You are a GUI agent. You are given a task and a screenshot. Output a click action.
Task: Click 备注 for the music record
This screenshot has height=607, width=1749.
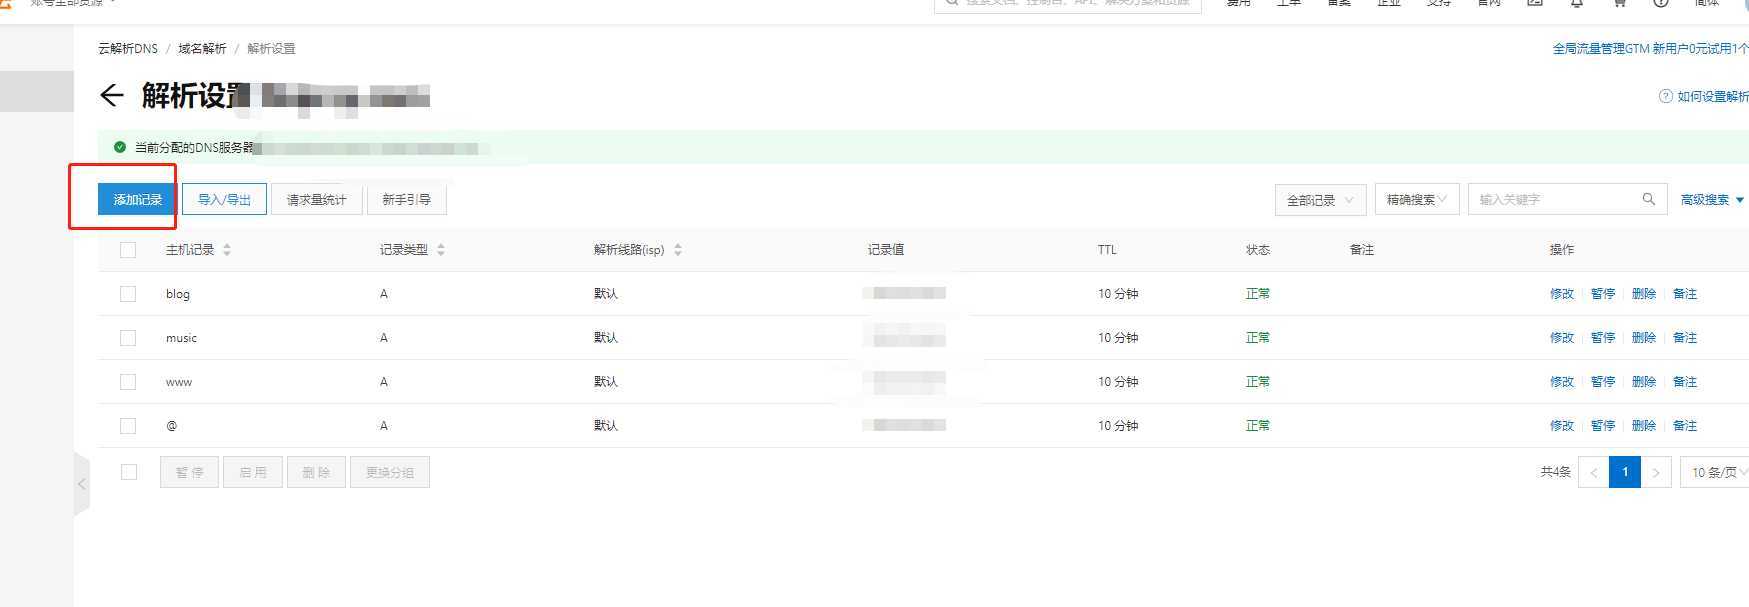click(x=1685, y=338)
